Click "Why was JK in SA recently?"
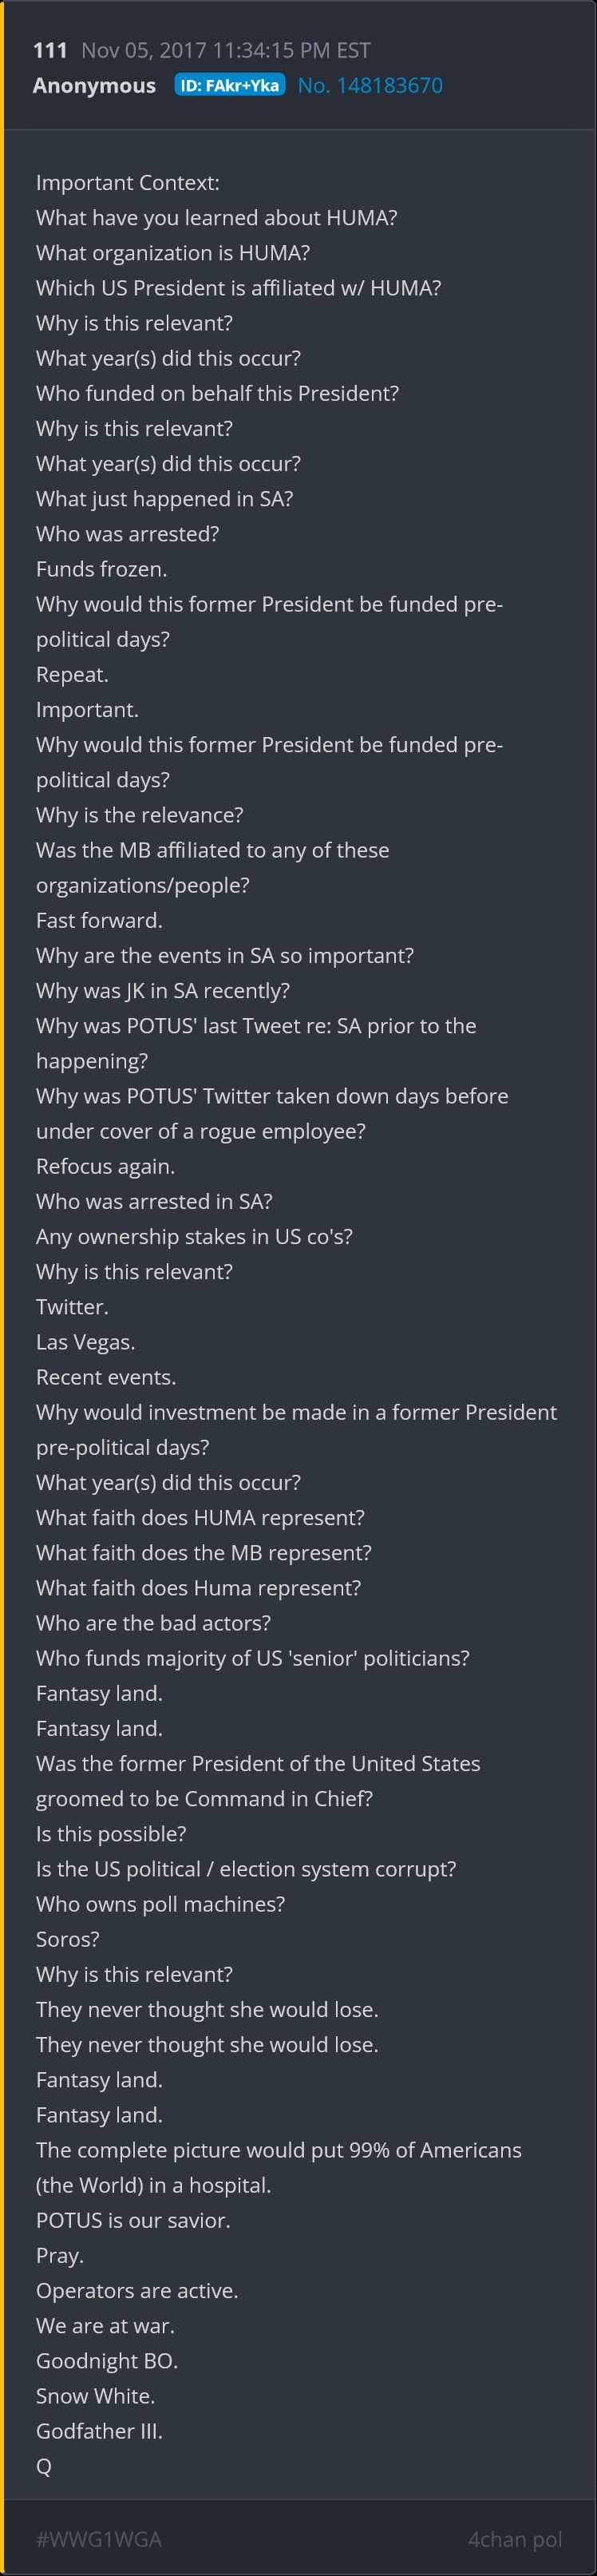 pyautogui.click(x=163, y=990)
